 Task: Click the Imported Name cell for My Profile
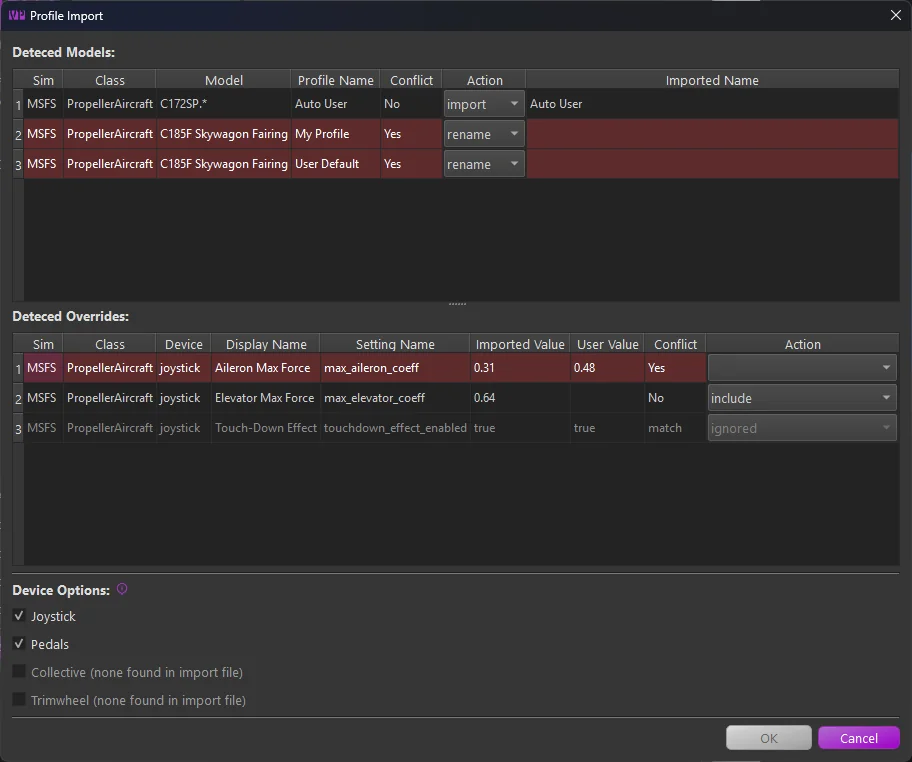tap(712, 134)
